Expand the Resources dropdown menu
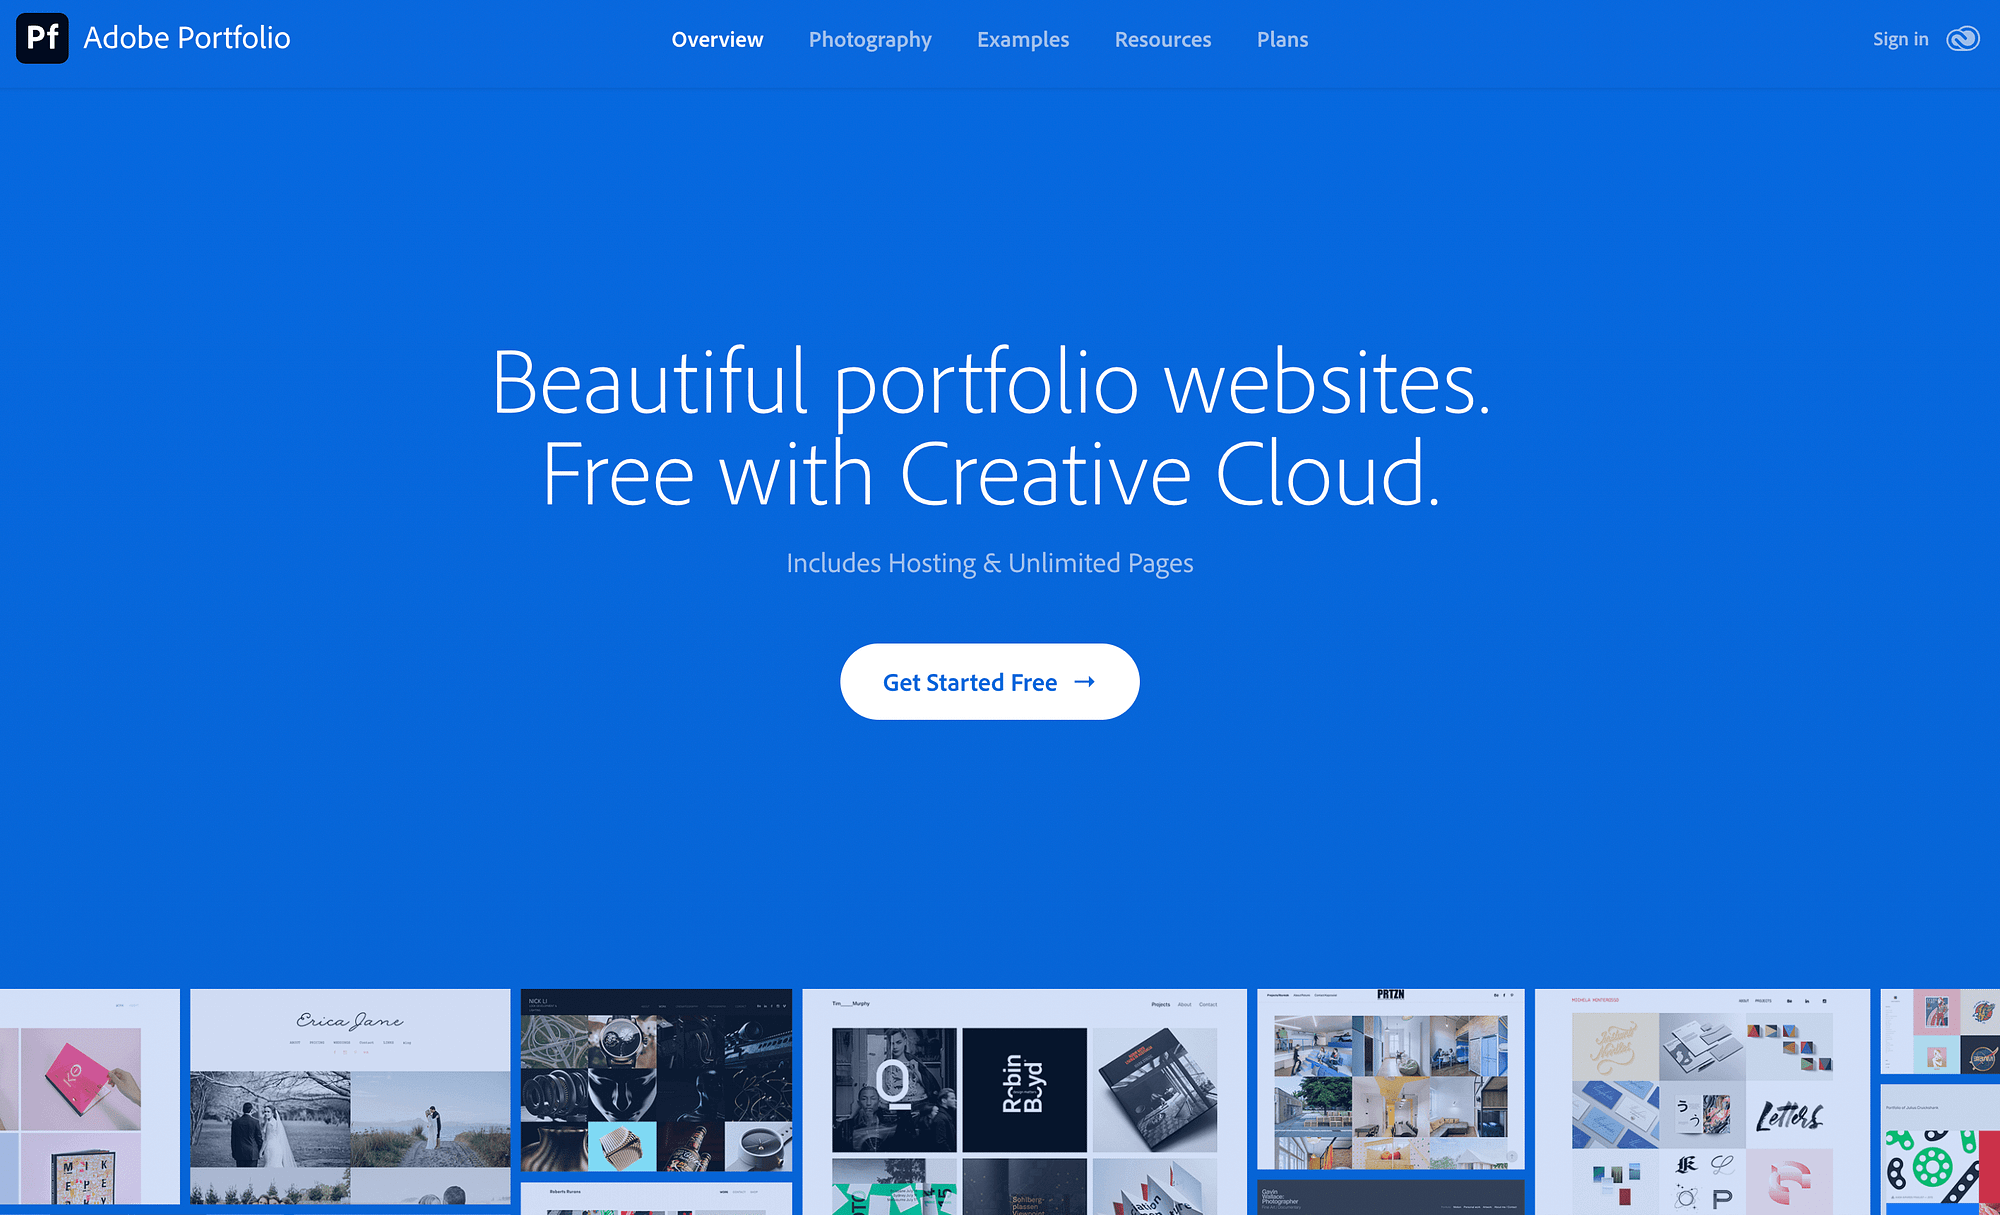2000x1215 pixels. click(1161, 39)
